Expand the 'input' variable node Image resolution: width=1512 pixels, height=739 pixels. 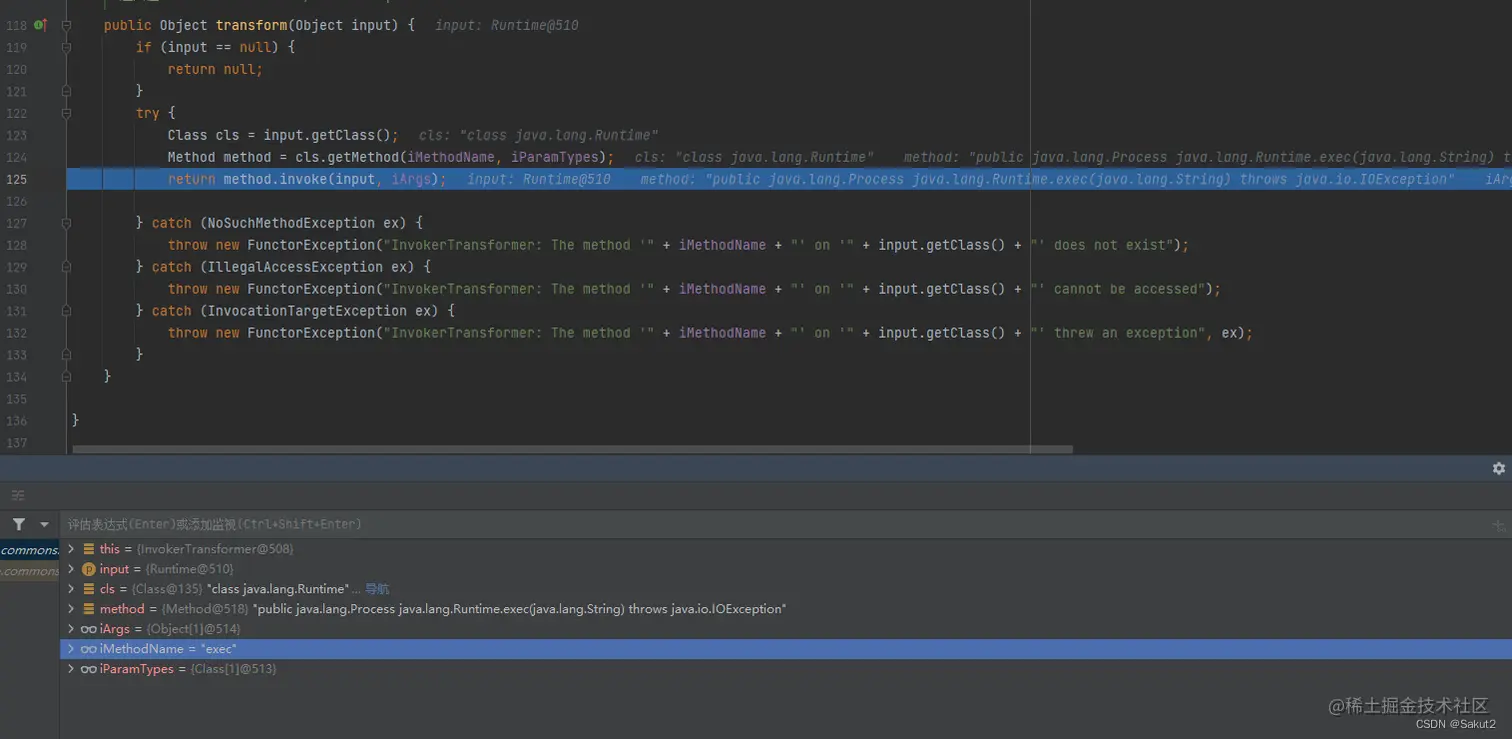pyautogui.click(x=71, y=569)
